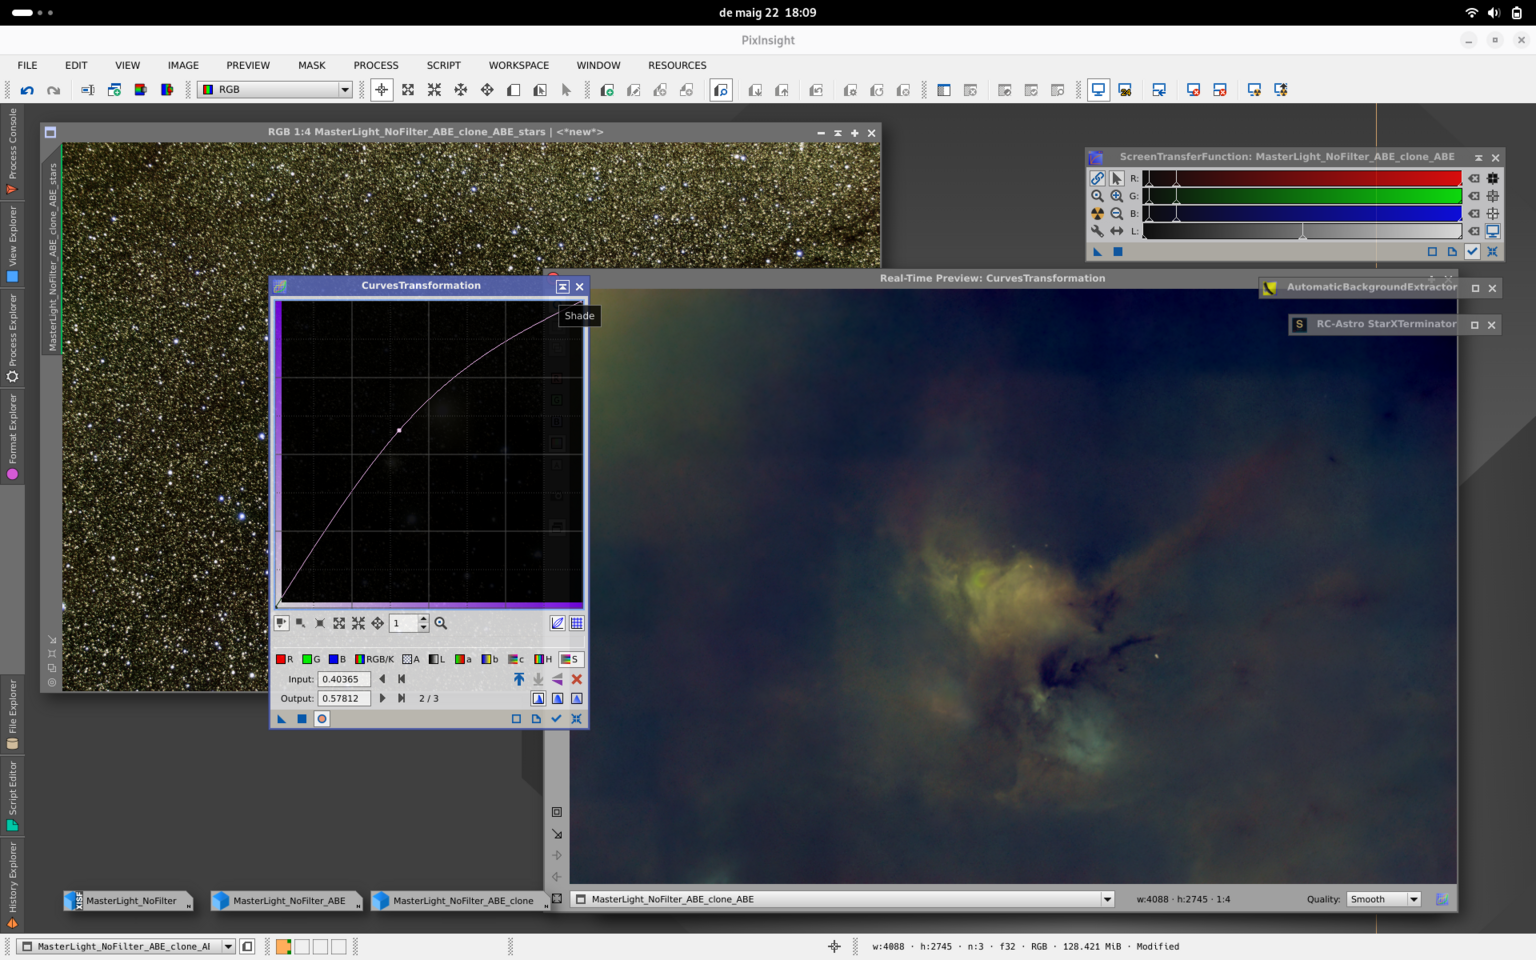This screenshot has width=1536, height=960.
Task: Reset the STF red channel
Action: click(1473, 178)
